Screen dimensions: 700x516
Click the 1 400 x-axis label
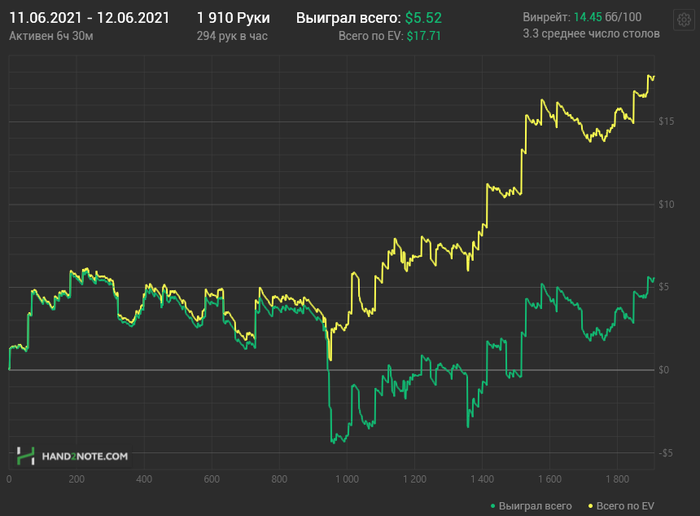coord(482,479)
